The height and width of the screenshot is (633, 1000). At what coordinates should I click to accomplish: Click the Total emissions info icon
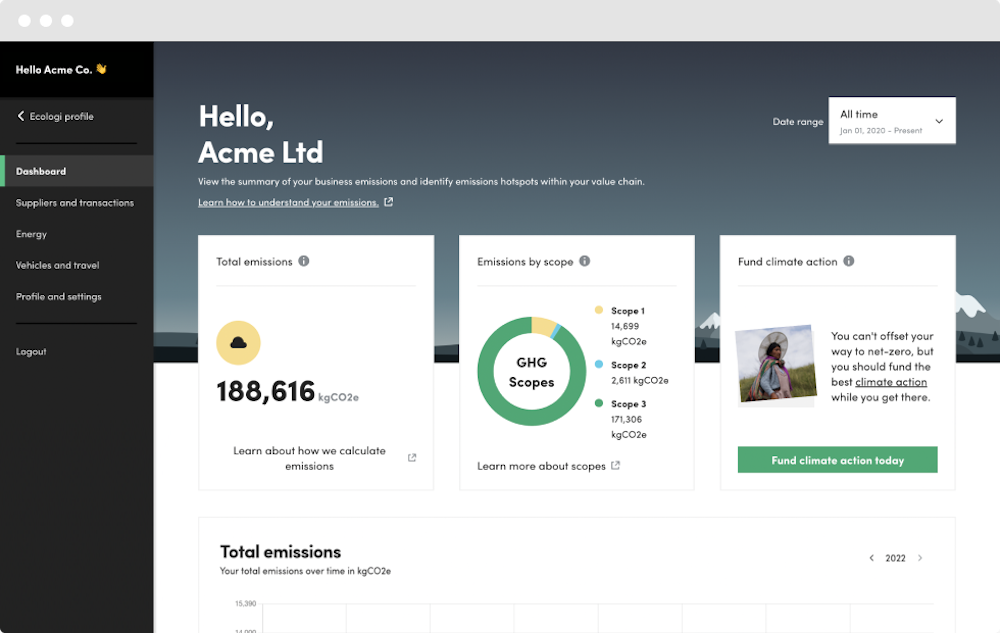(304, 261)
